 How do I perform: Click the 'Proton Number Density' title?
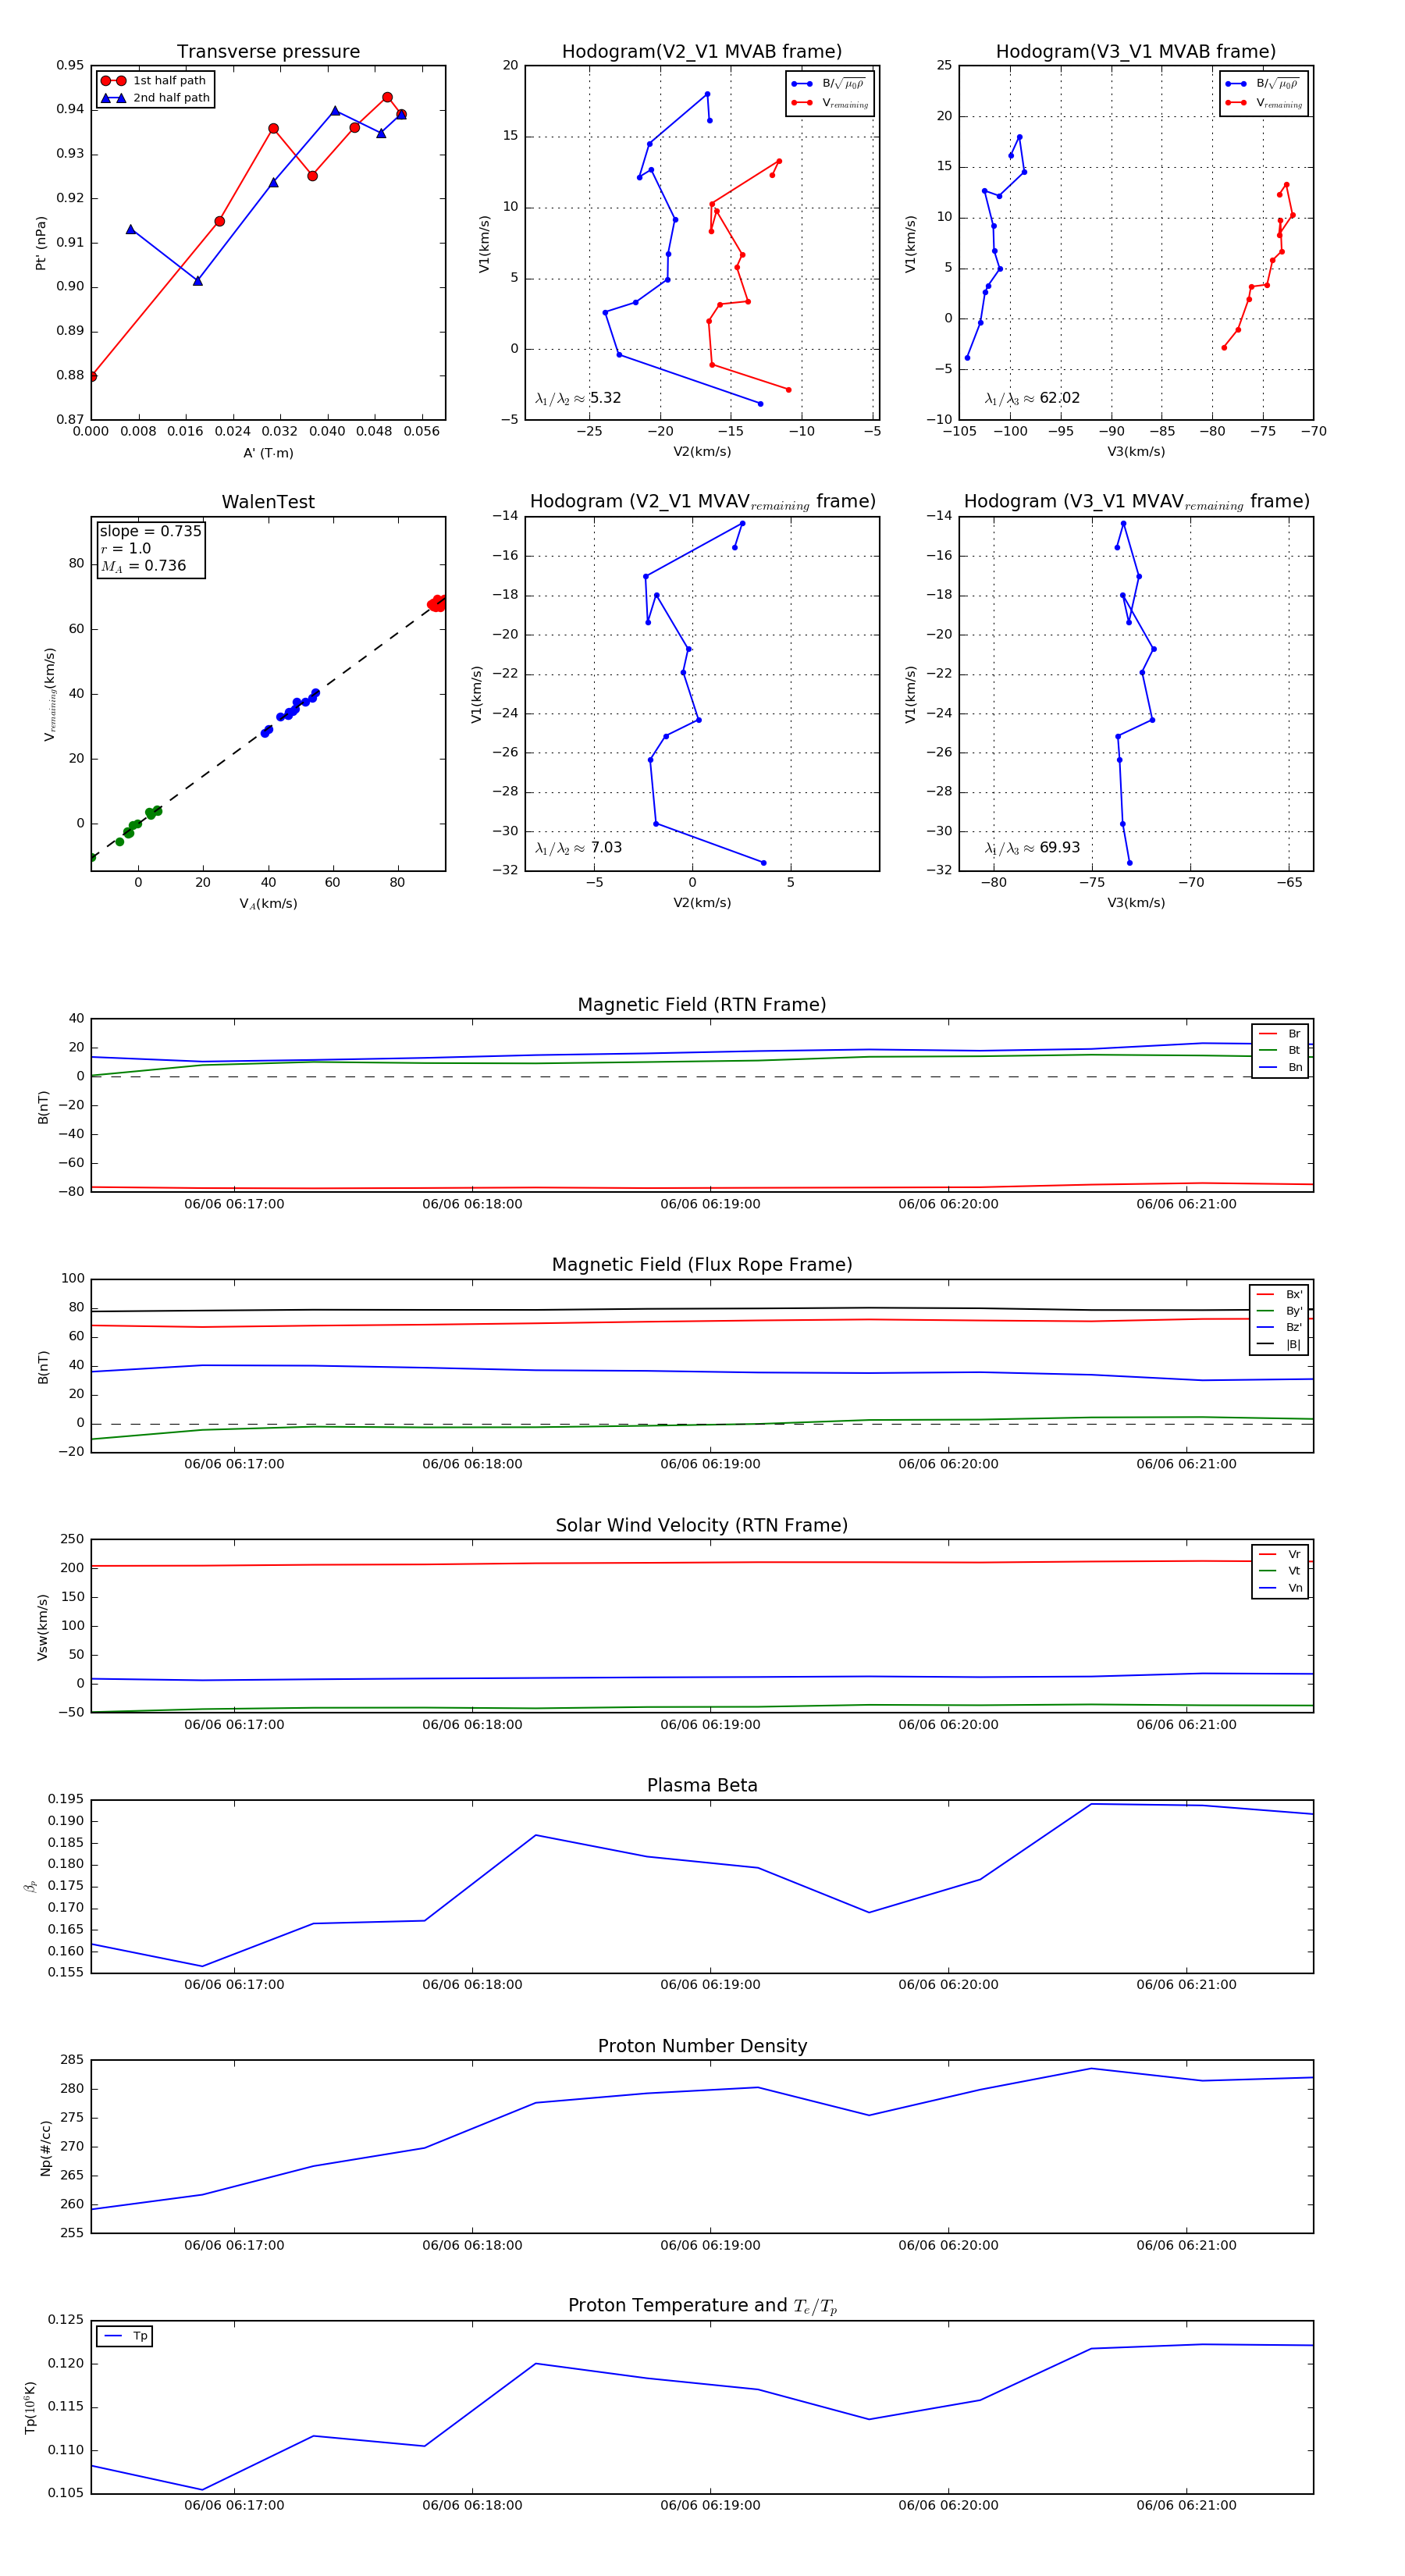(702, 2046)
